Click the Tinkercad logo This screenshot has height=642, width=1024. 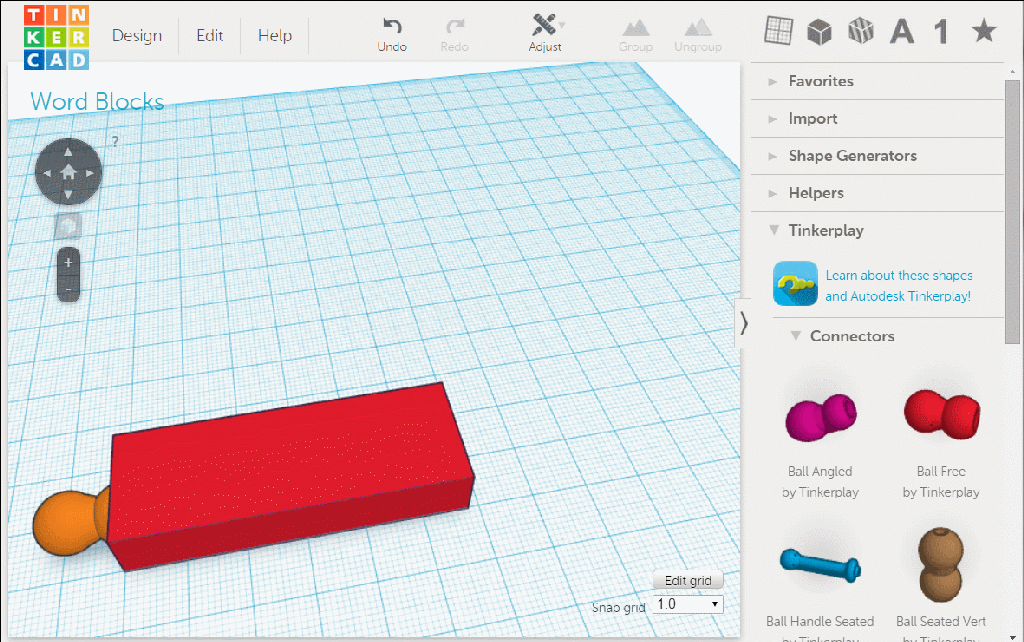coord(56,37)
